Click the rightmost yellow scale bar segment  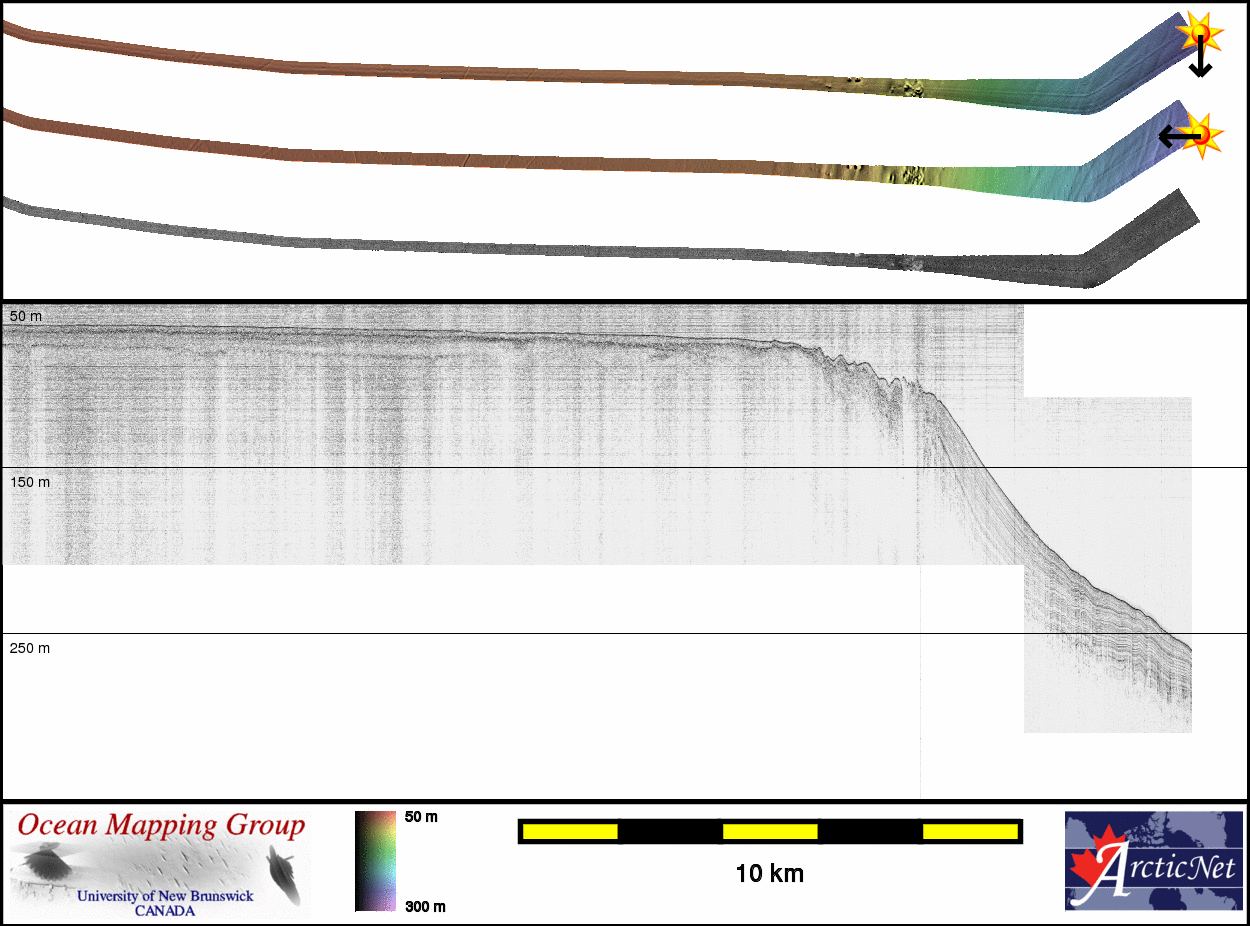tap(969, 831)
